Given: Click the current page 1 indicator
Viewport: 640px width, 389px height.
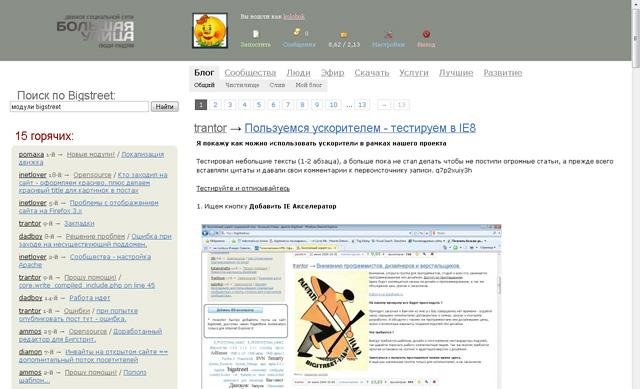Looking at the screenshot, I should click(x=201, y=105).
